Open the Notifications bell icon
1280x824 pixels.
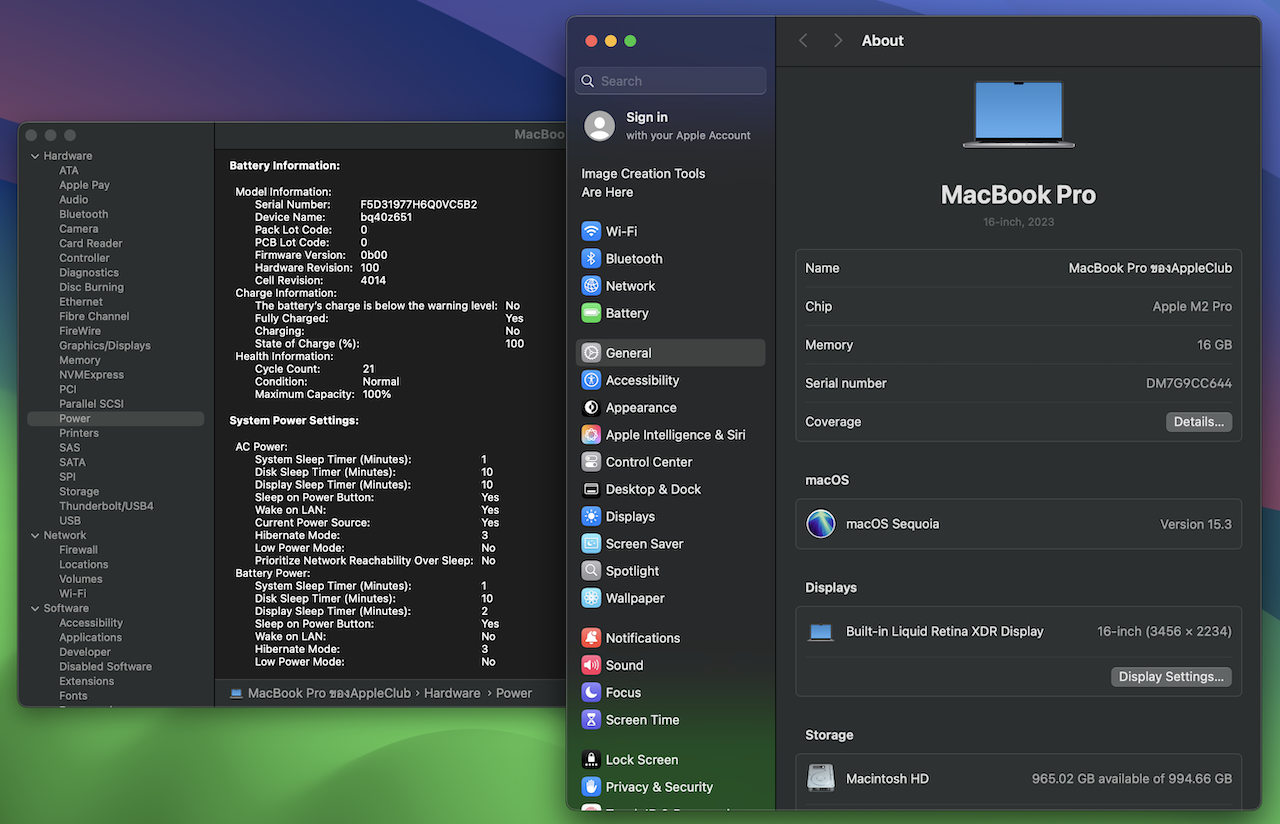591,638
